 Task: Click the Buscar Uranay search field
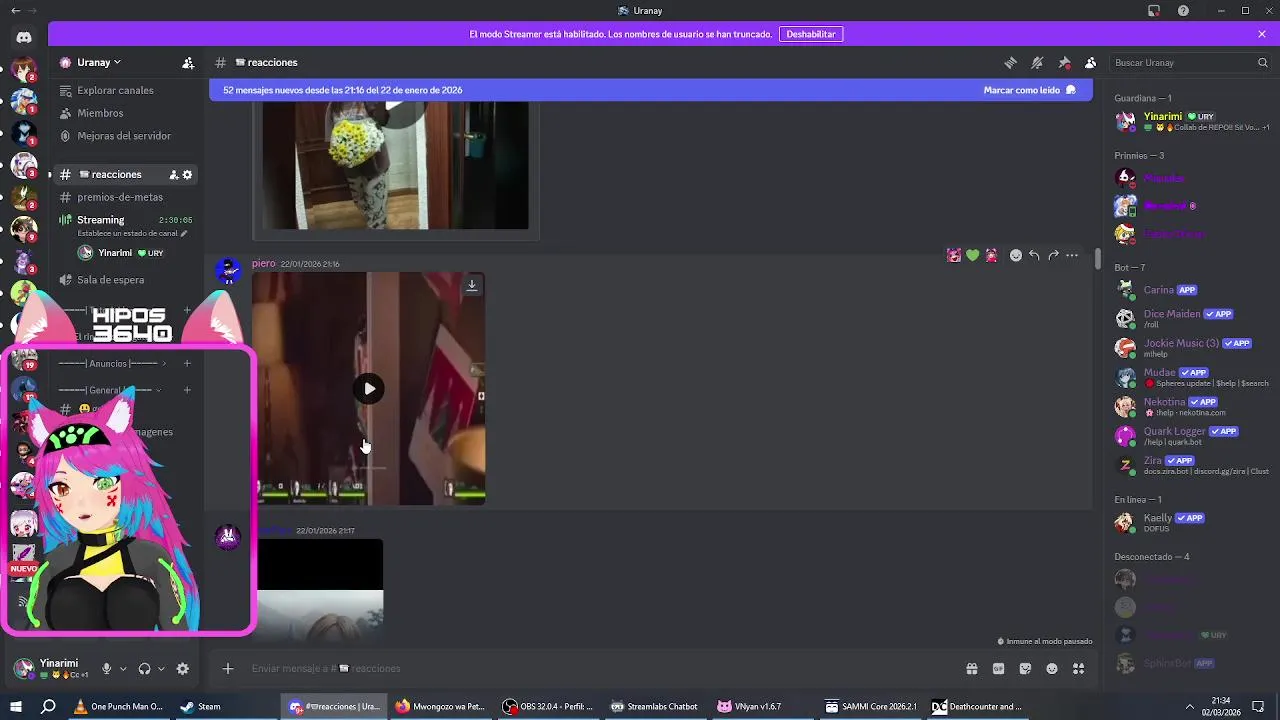[1191, 62]
